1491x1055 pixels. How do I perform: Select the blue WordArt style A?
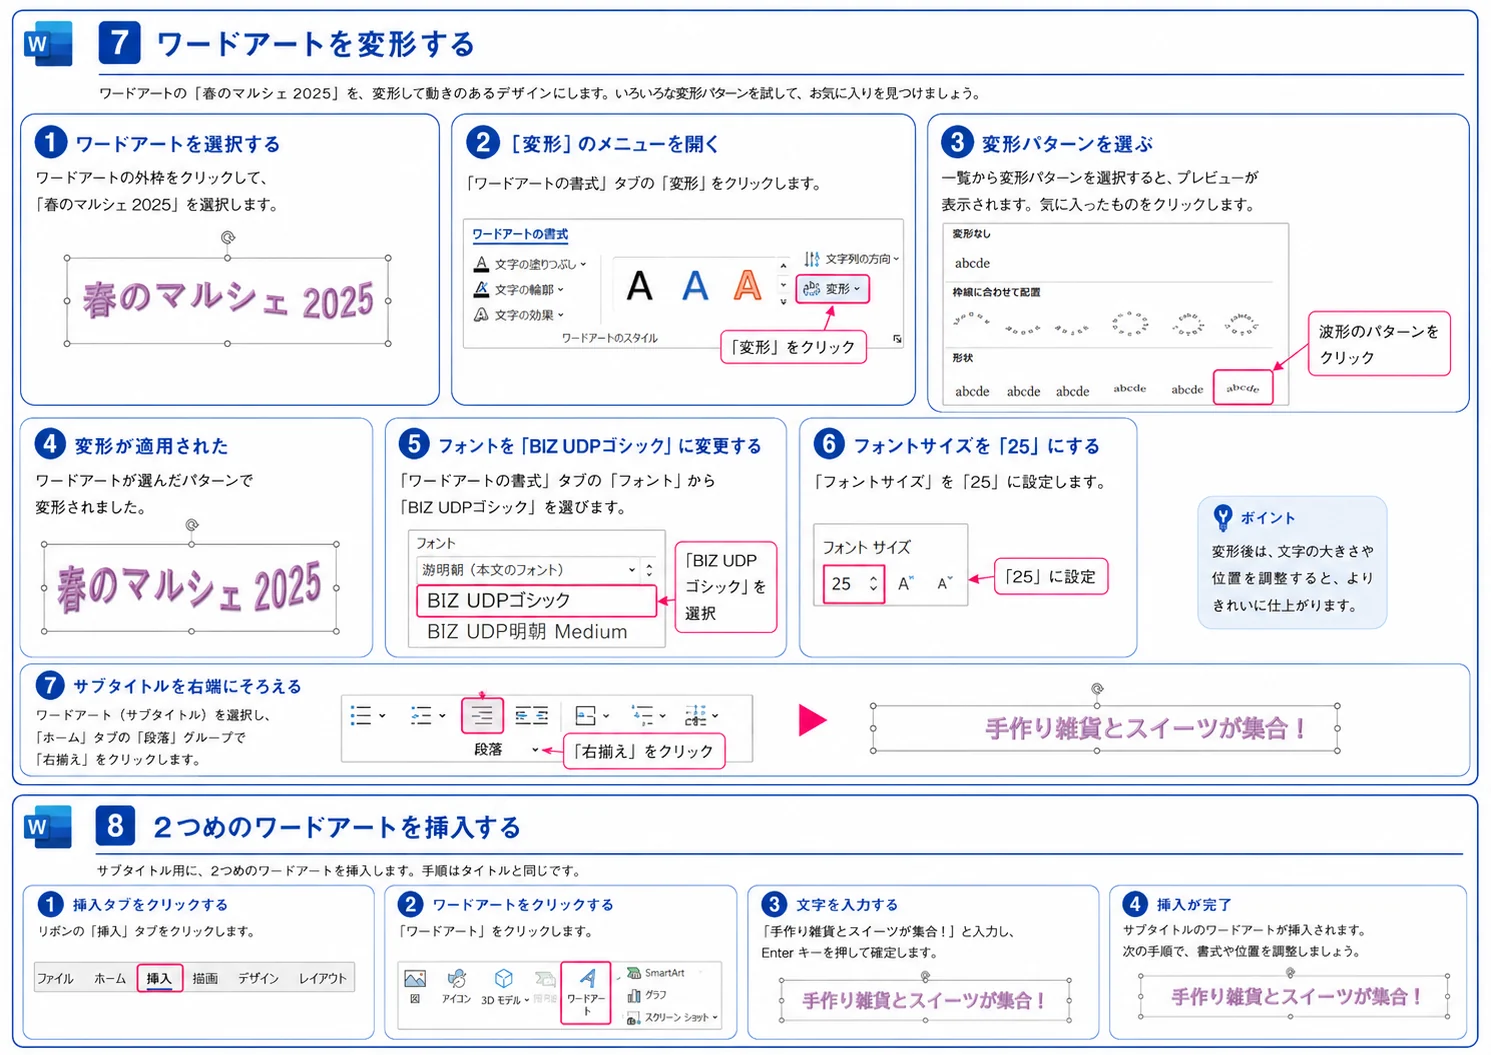coord(695,287)
